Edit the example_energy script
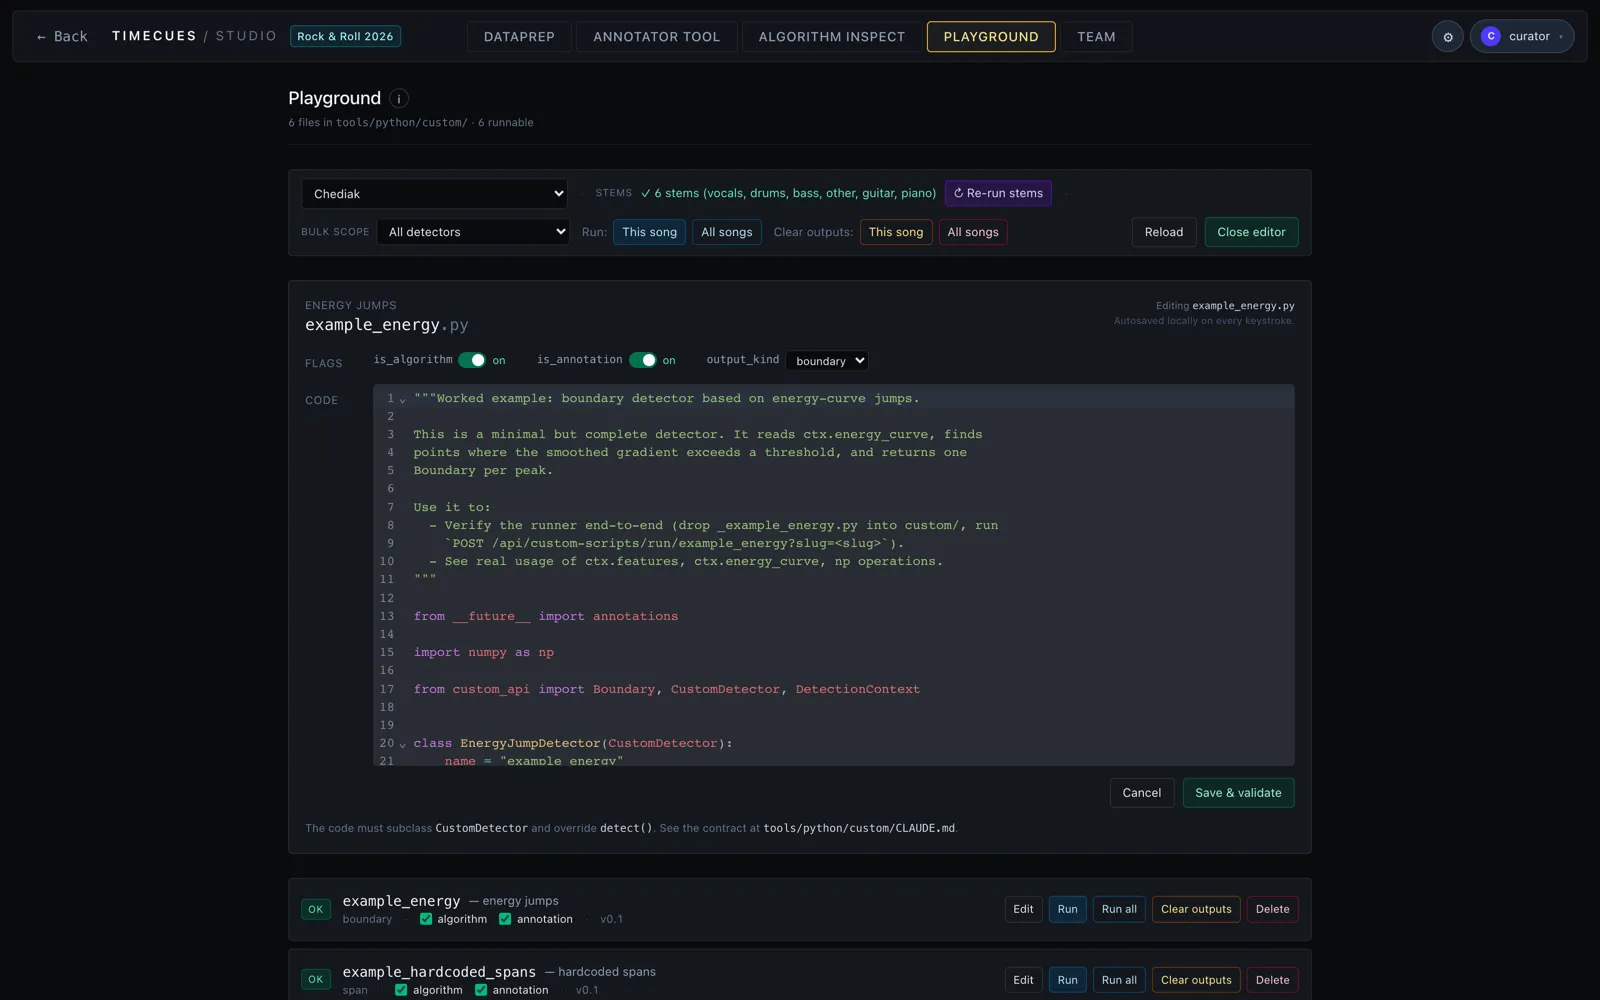The image size is (1600, 1000). [x=1023, y=909]
